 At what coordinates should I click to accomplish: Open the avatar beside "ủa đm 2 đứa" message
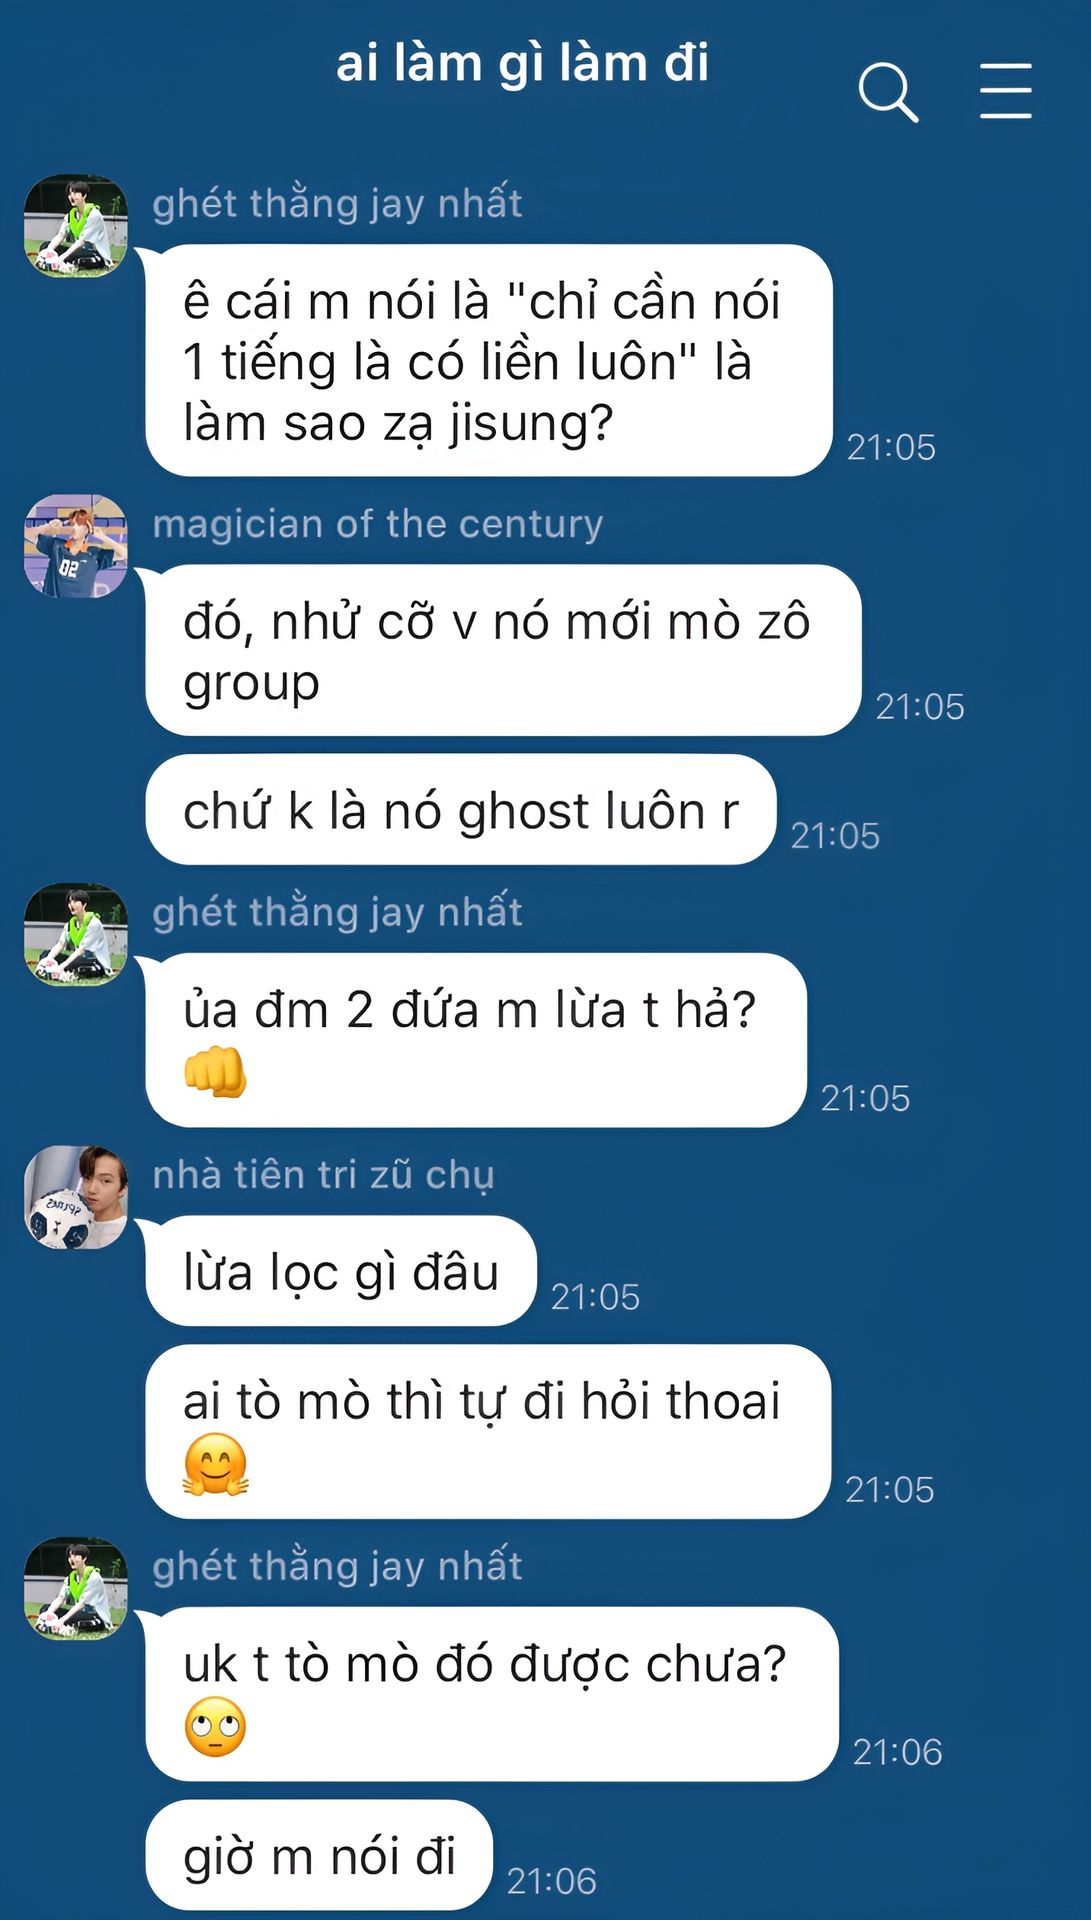[x=76, y=935]
